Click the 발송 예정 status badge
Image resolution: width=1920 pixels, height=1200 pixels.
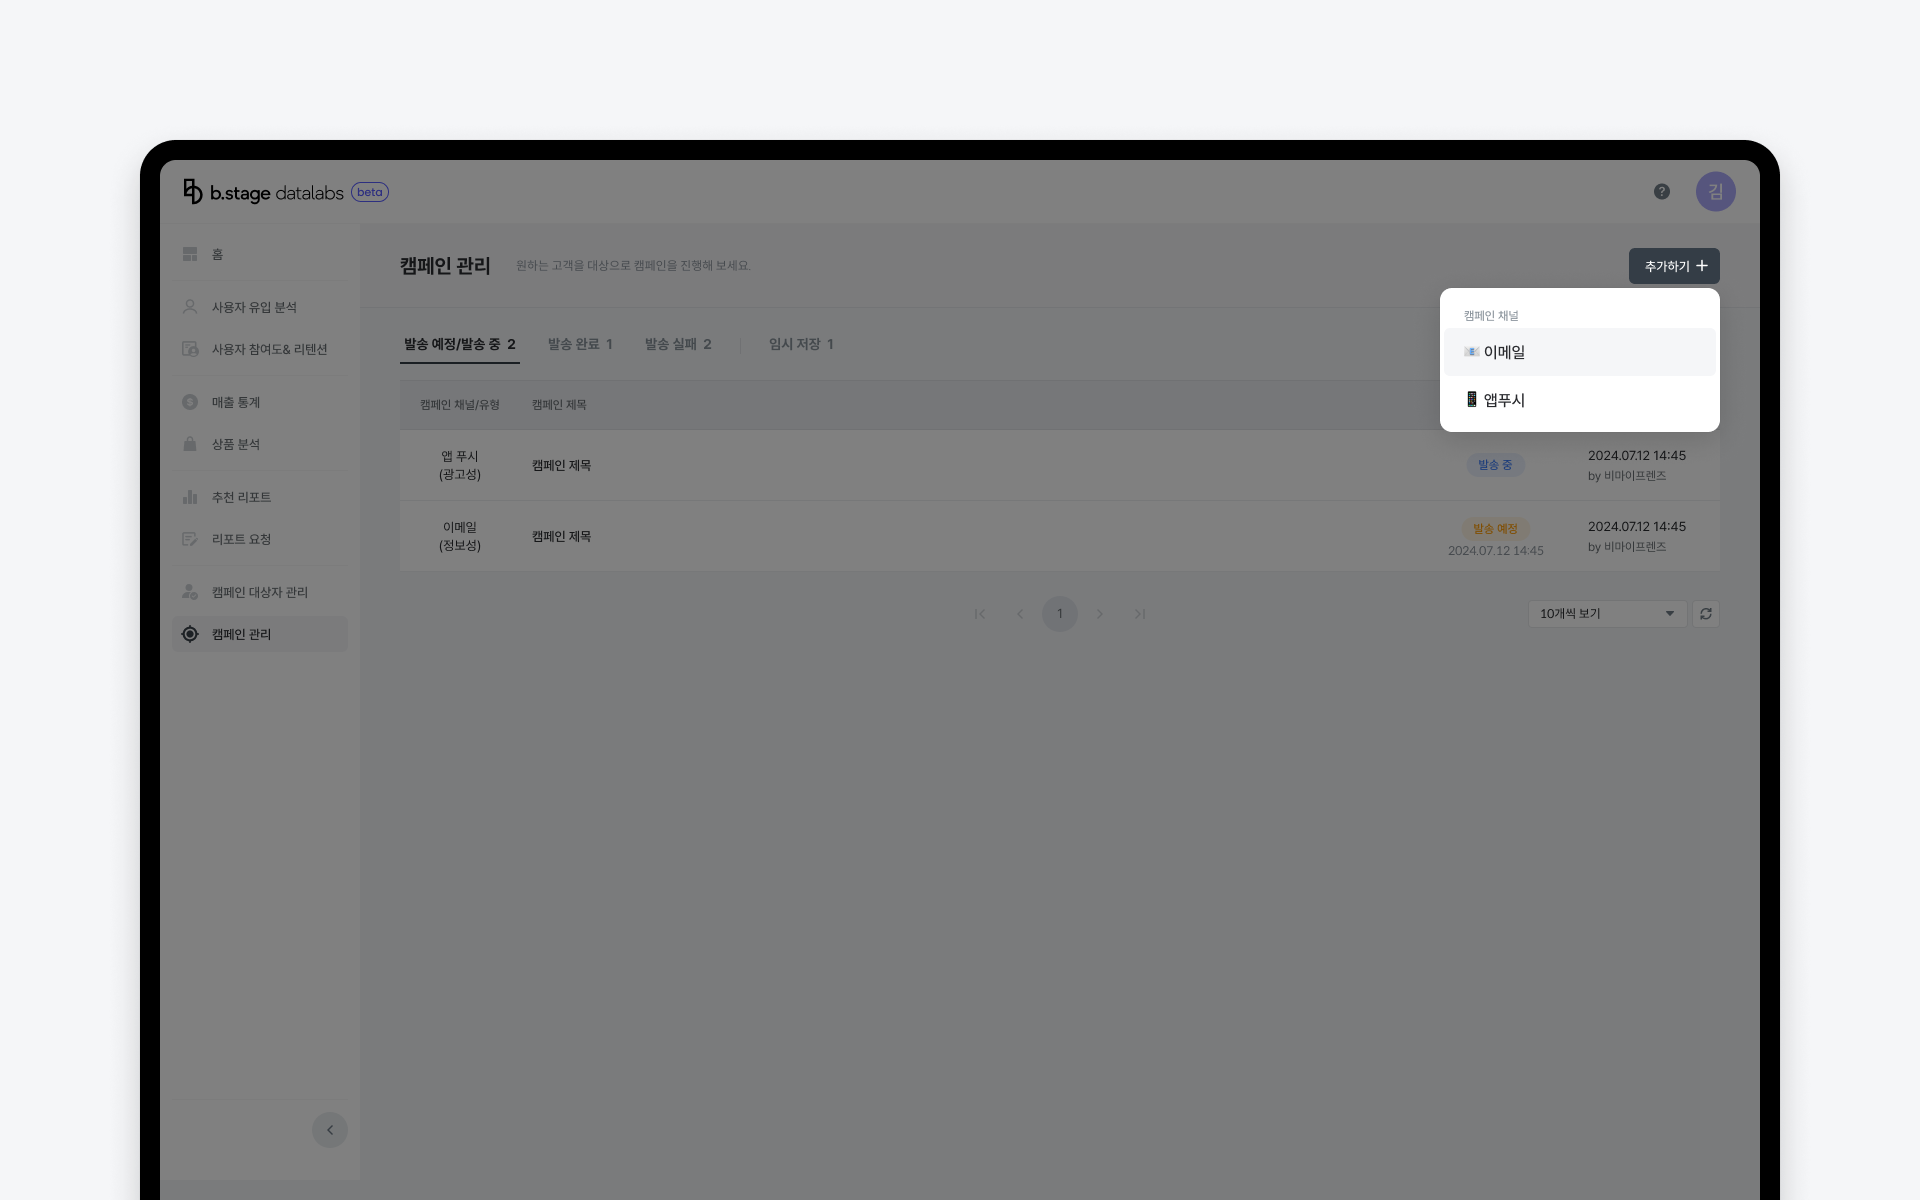point(1495,528)
